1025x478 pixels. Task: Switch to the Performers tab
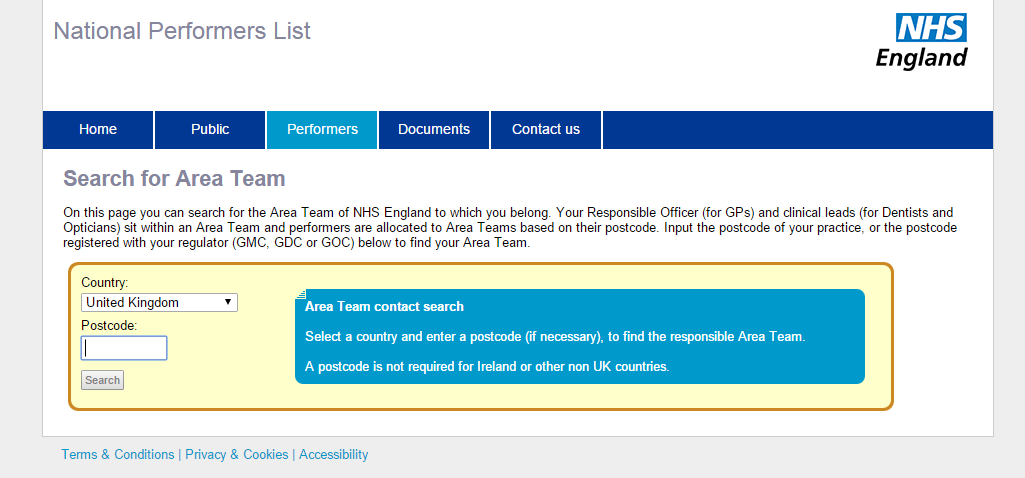pos(322,129)
